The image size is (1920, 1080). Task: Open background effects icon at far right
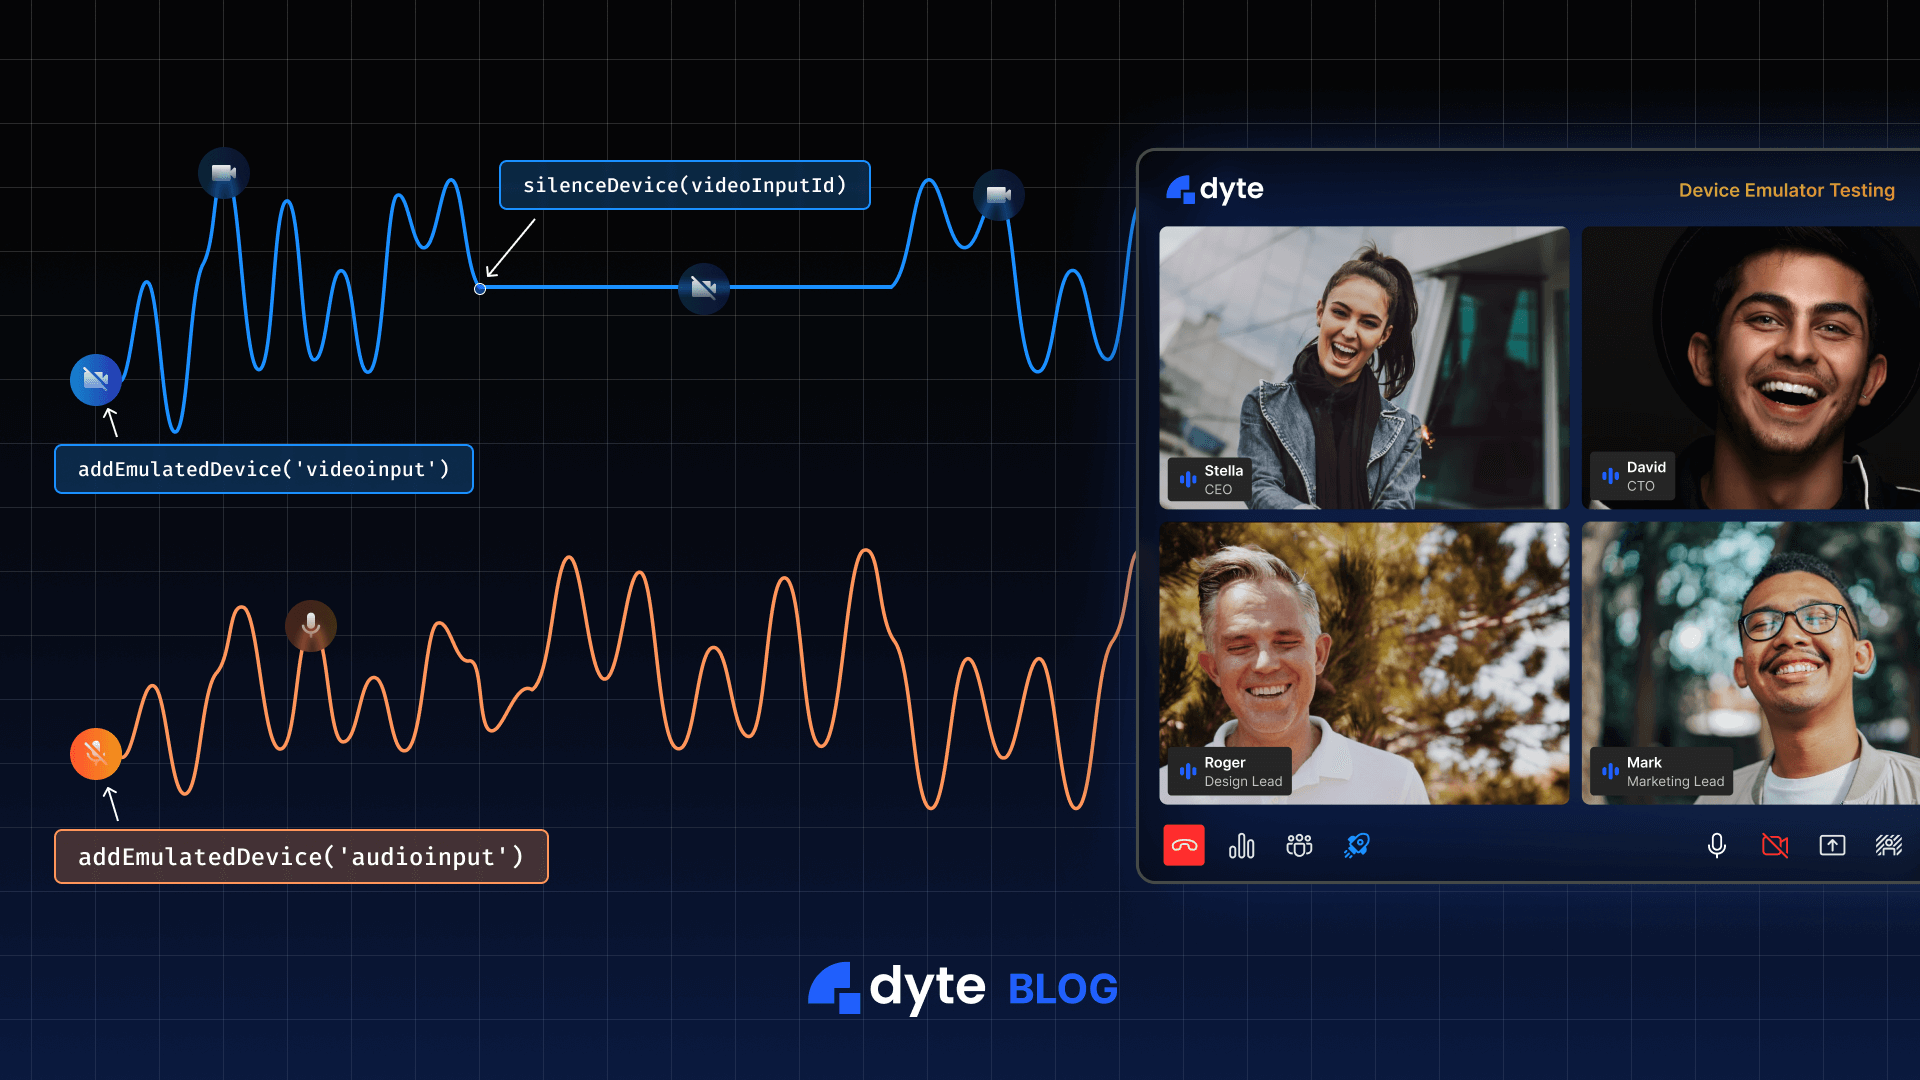[1890, 845]
